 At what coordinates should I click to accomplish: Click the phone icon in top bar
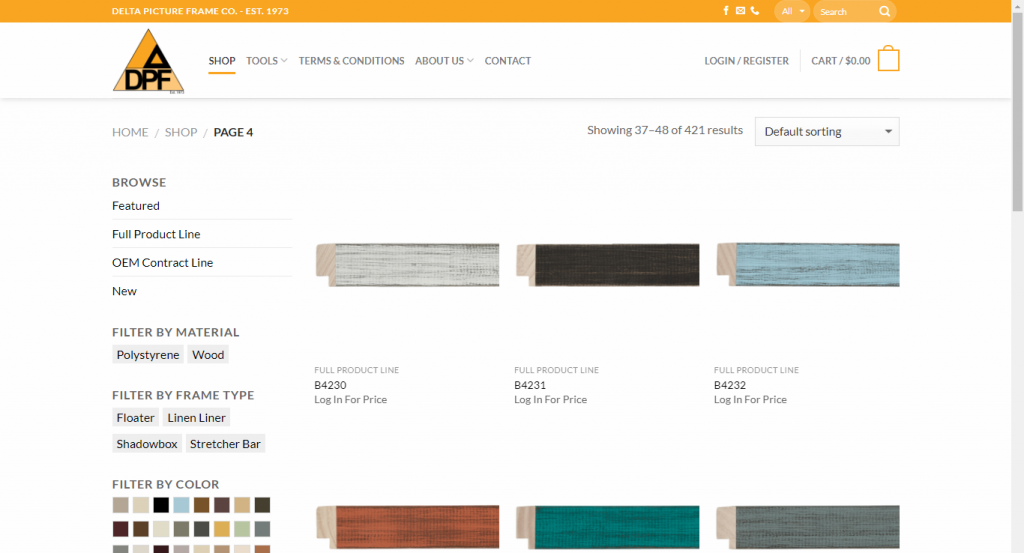[x=754, y=11]
